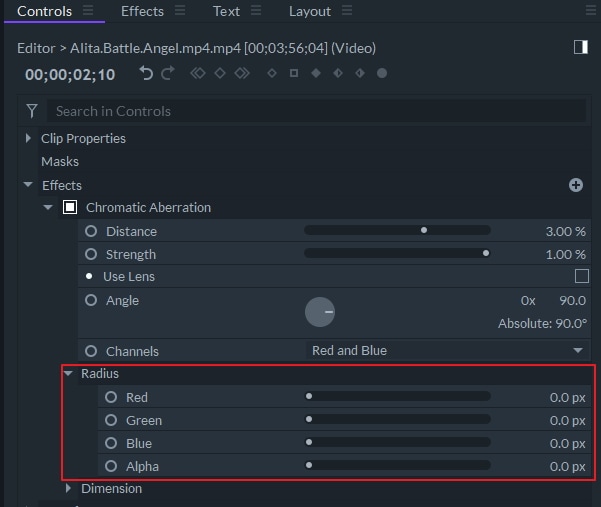Click the Search in Controls field

[x=300, y=111]
